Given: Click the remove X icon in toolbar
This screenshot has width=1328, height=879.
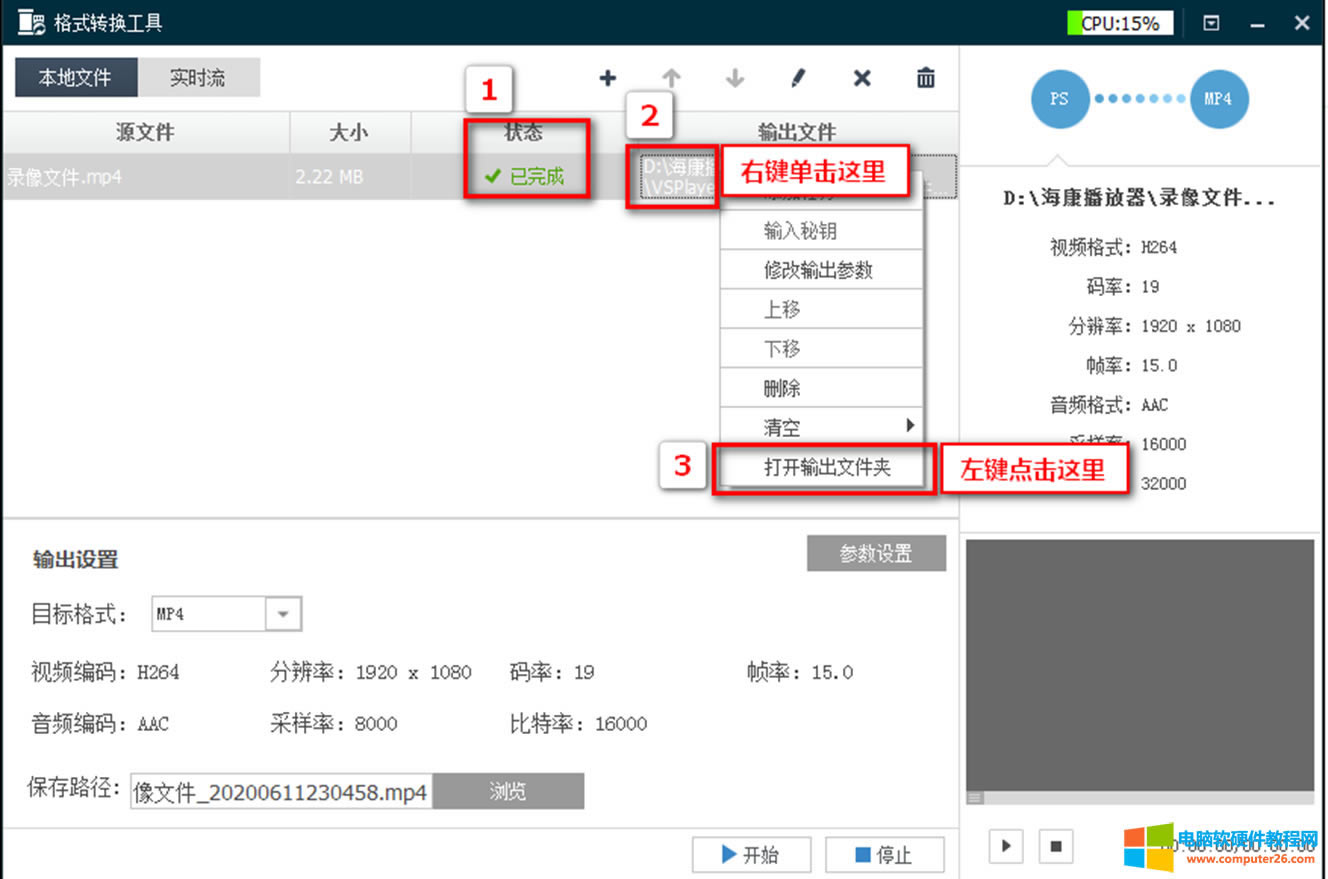Looking at the screenshot, I should (862, 78).
